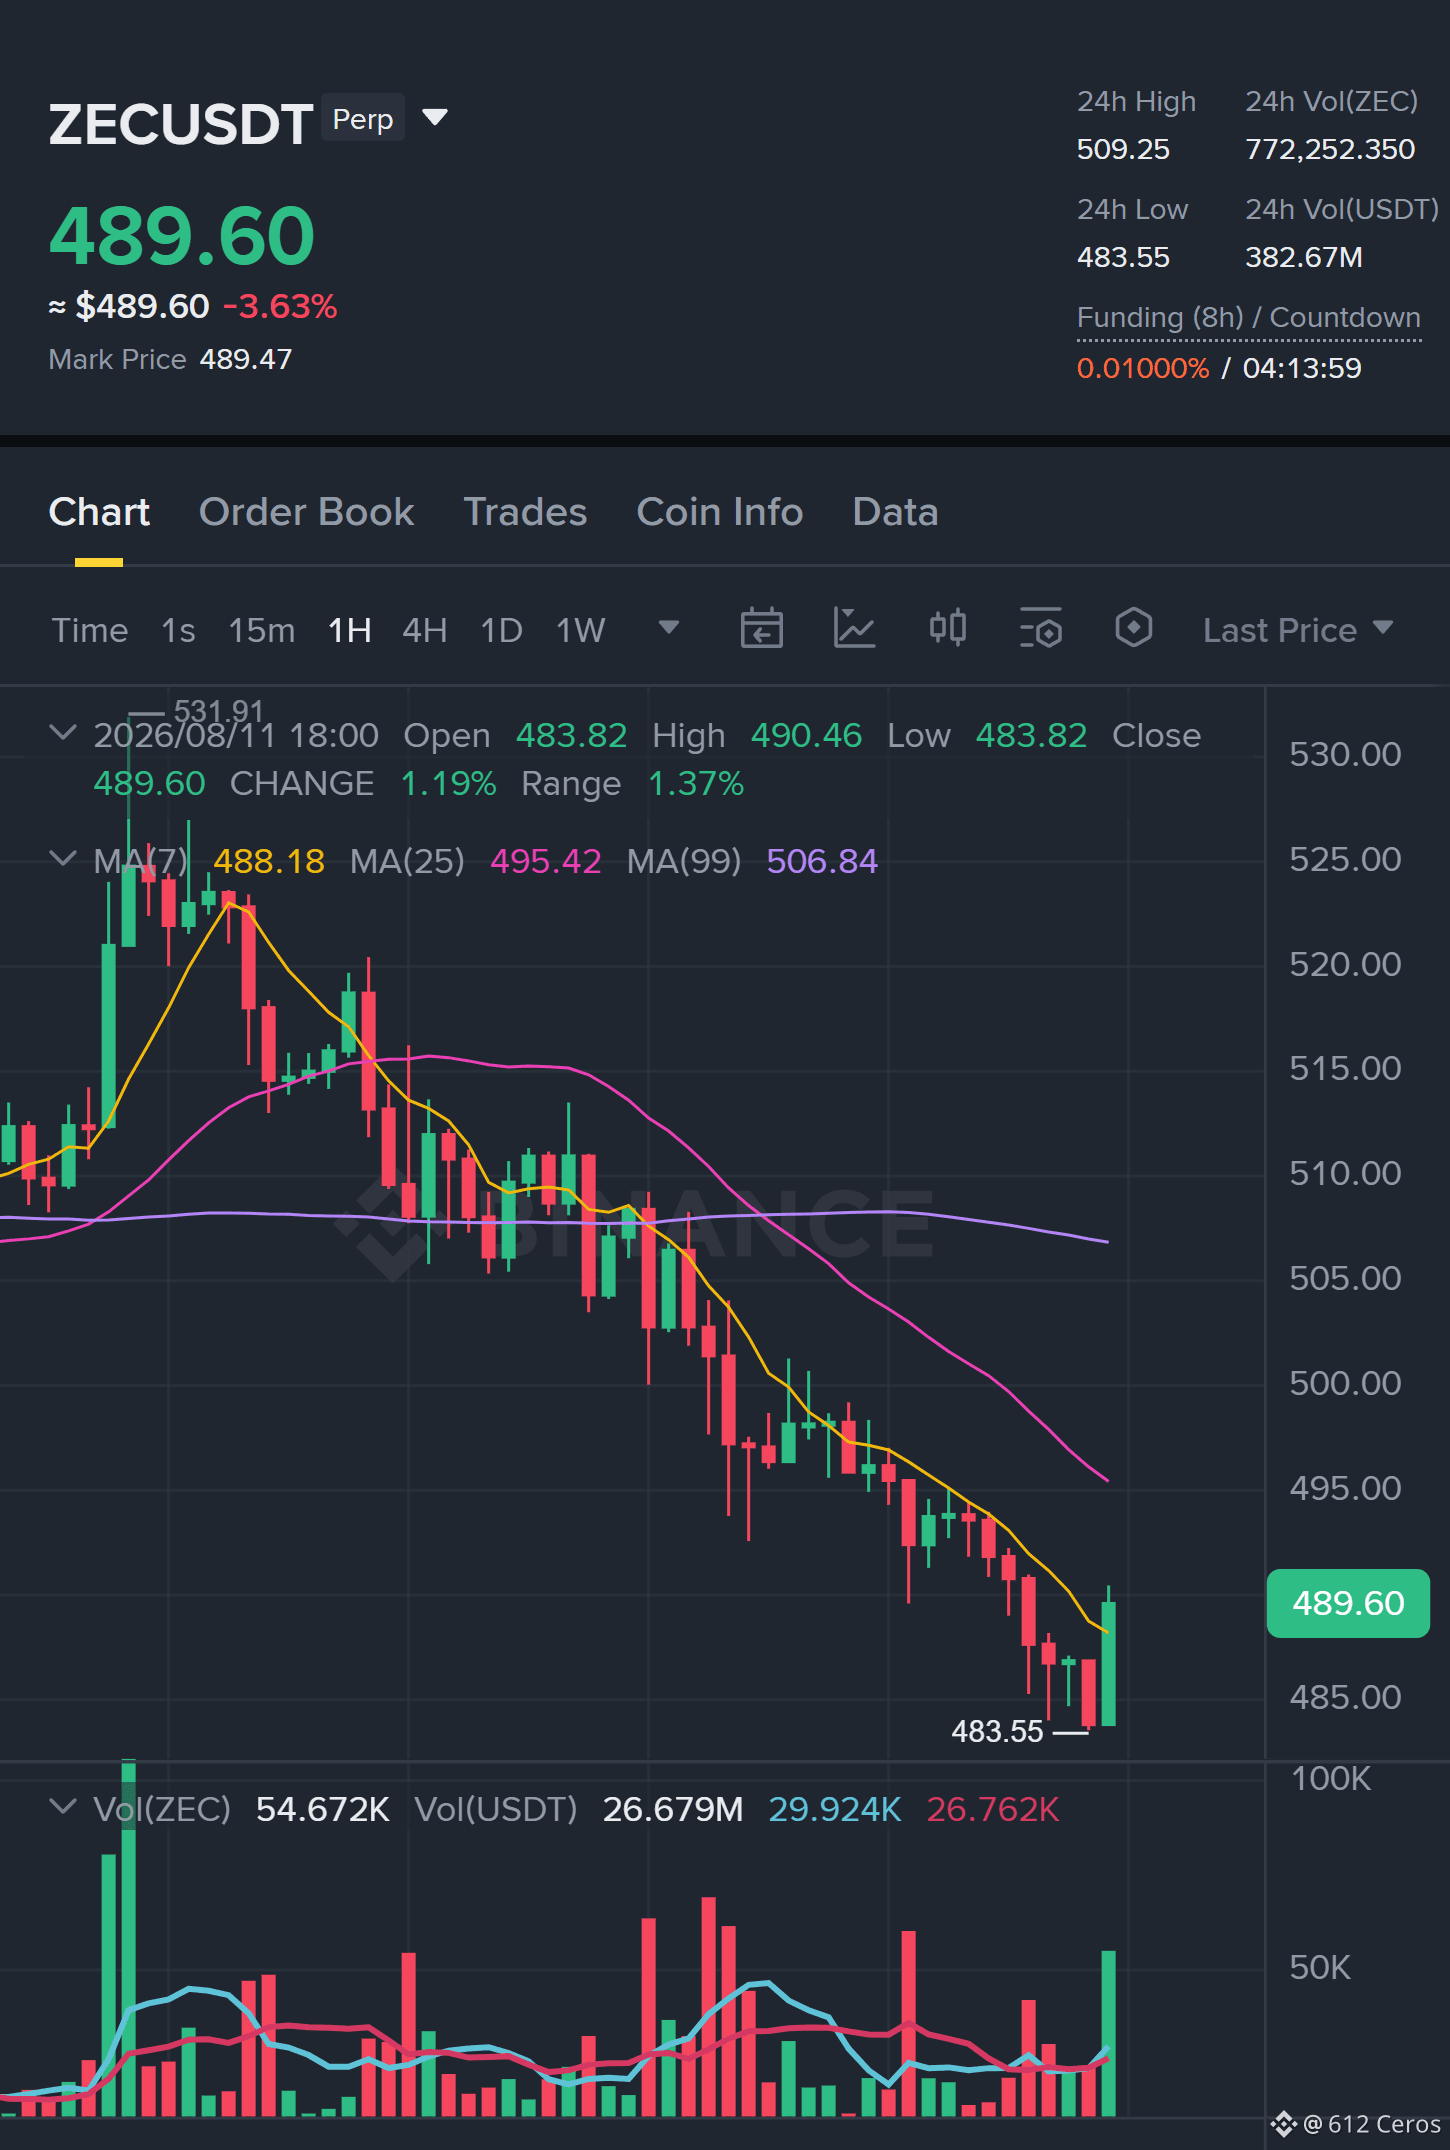Tap the 100K volume axis label
1450x2150 pixels.
click(x=1331, y=1778)
